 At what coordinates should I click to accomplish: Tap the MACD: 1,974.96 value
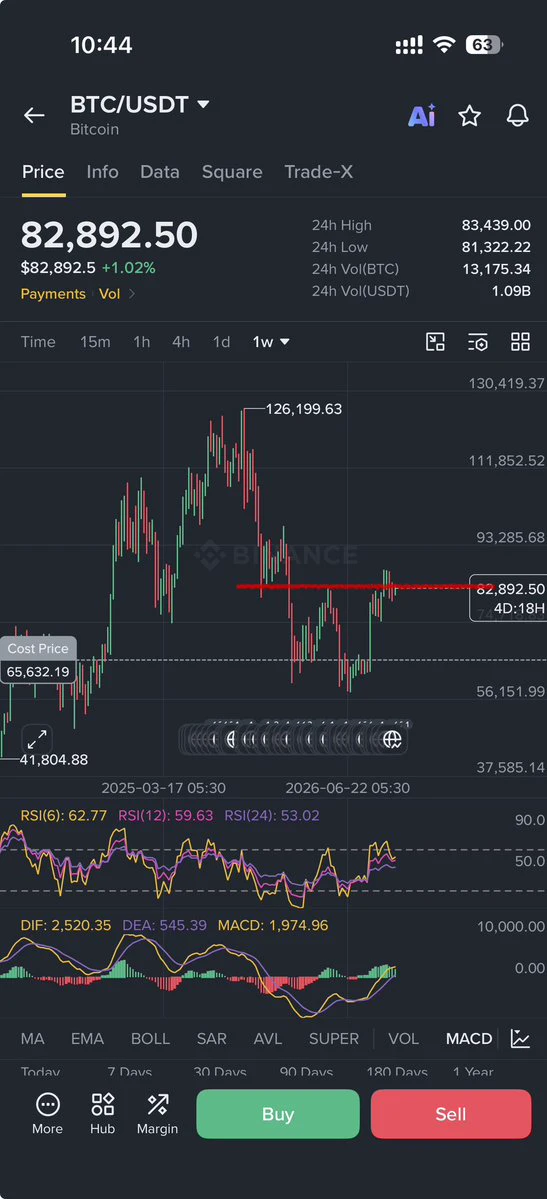(273, 925)
